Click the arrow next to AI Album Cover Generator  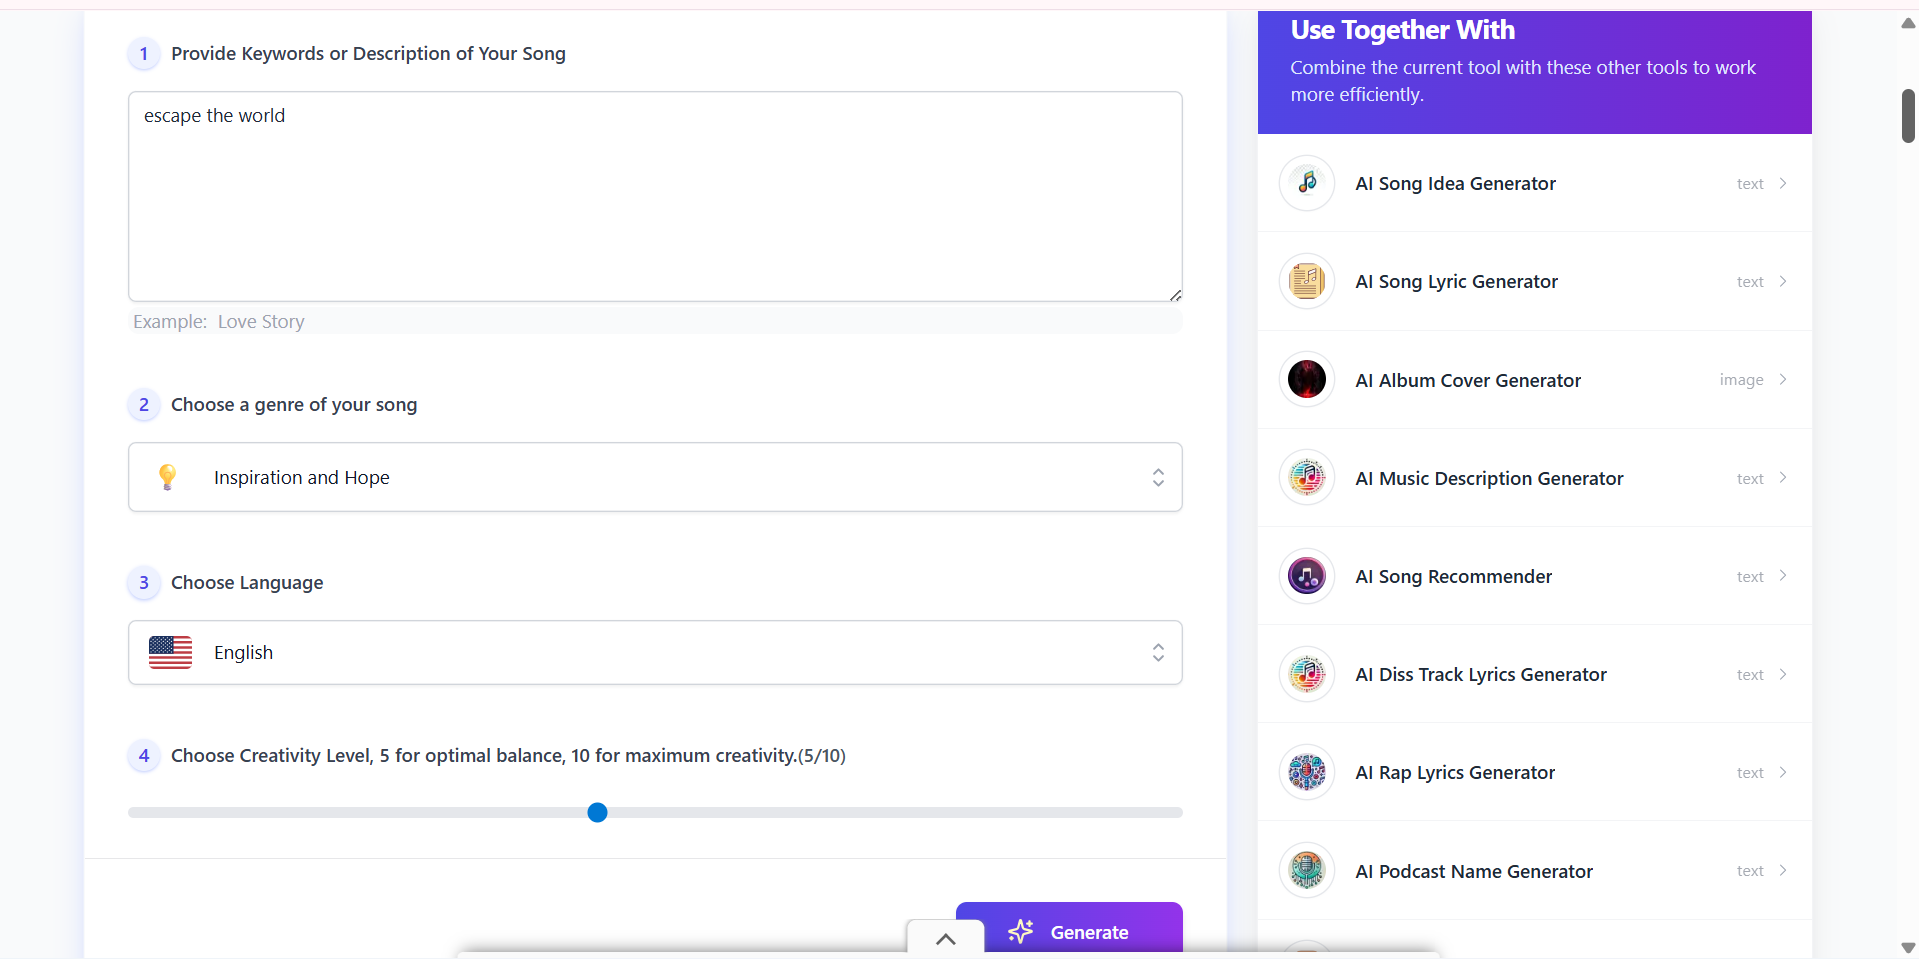pos(1783,380)
